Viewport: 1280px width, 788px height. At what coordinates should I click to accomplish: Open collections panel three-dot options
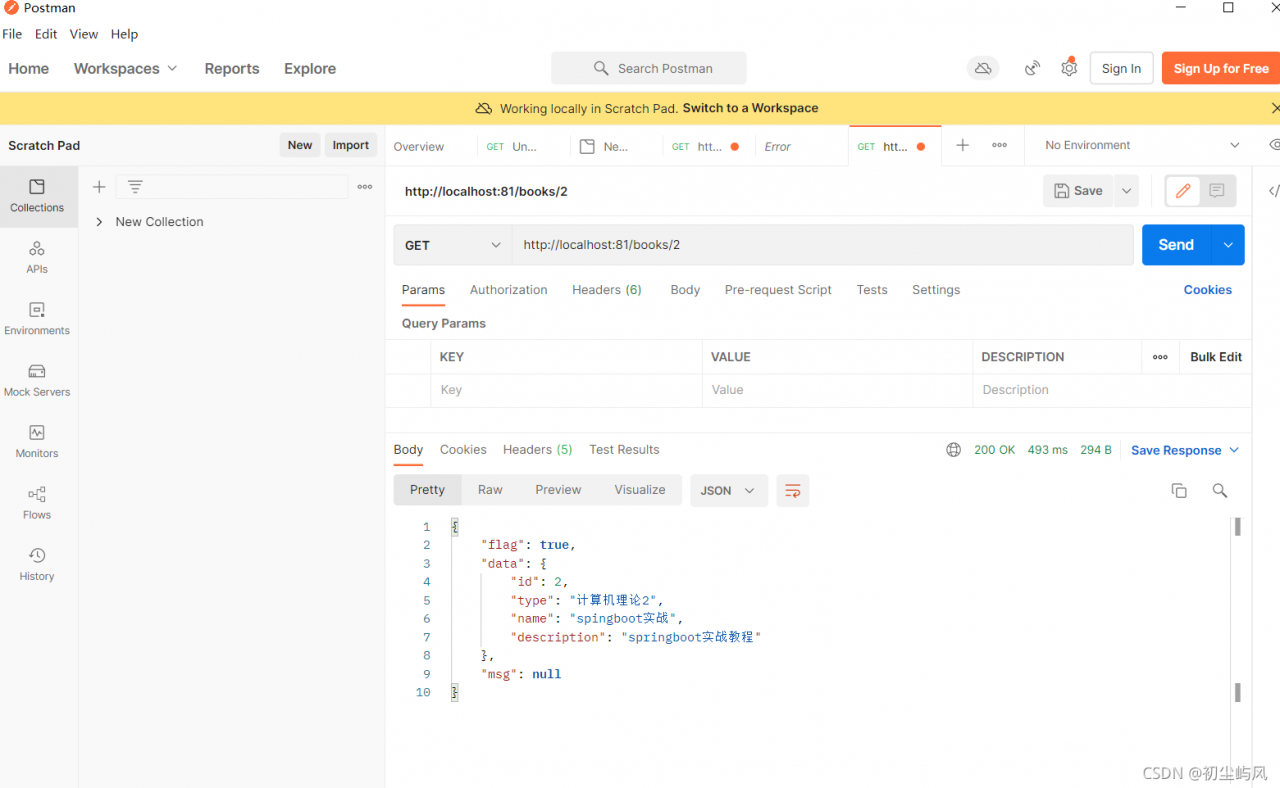point(365,187)
